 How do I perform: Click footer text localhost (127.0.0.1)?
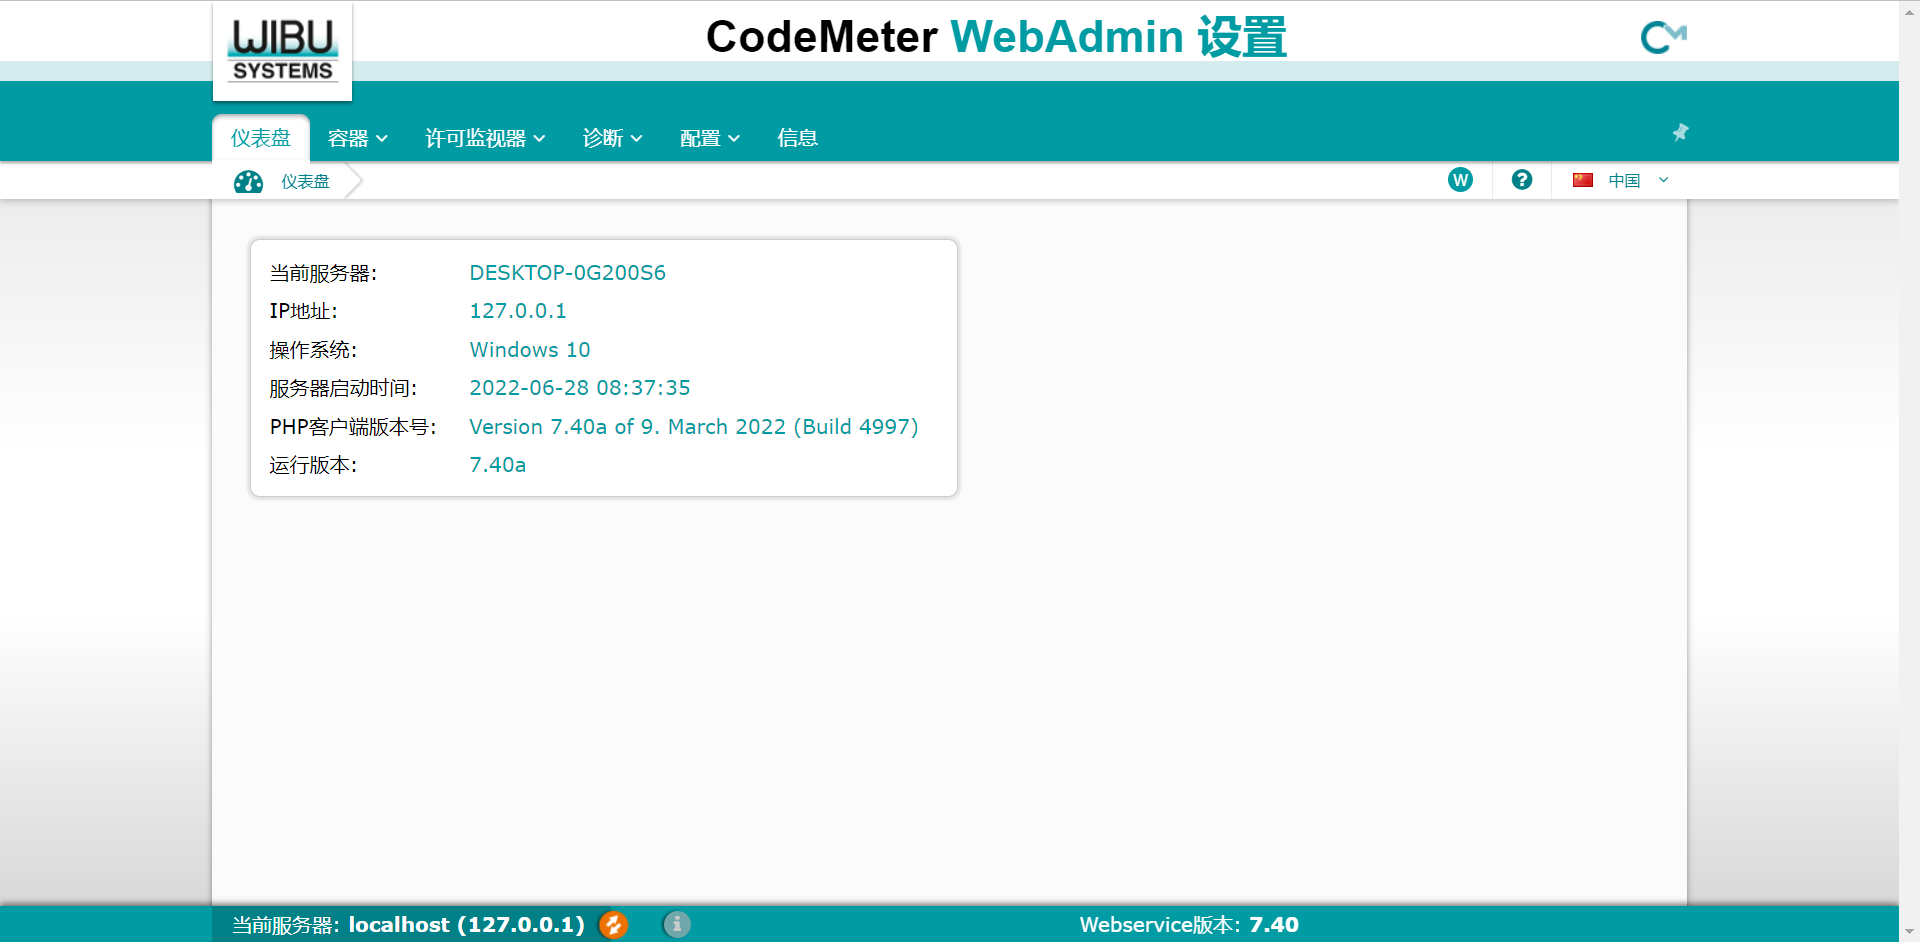pyautogui.click(x=466, y=925)
